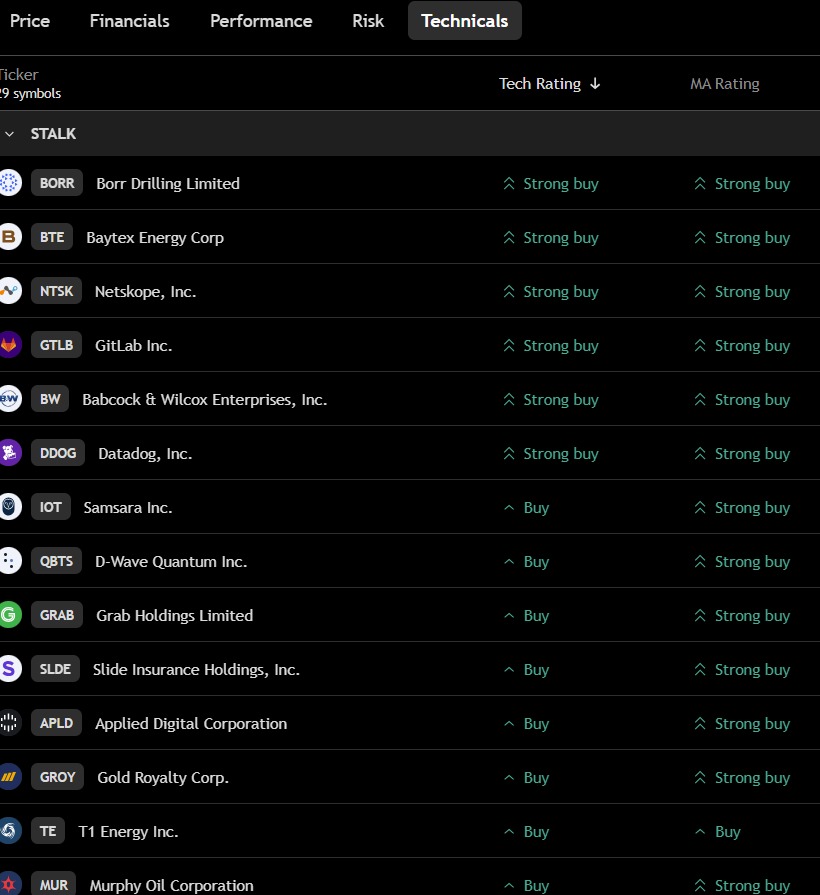Open the Performance tab

[261, 21]
